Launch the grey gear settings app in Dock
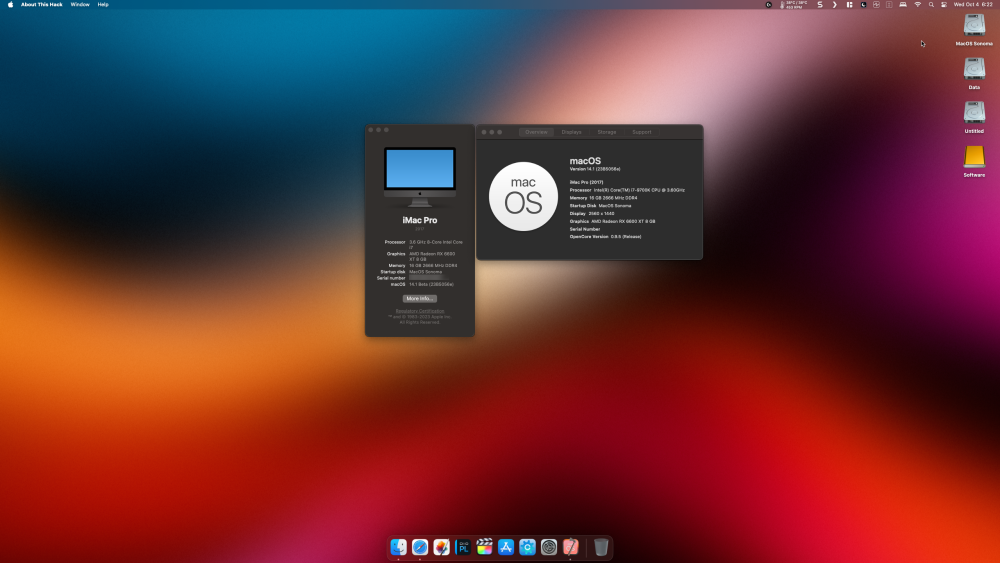 pyautogui.click(x=549, y=547)
